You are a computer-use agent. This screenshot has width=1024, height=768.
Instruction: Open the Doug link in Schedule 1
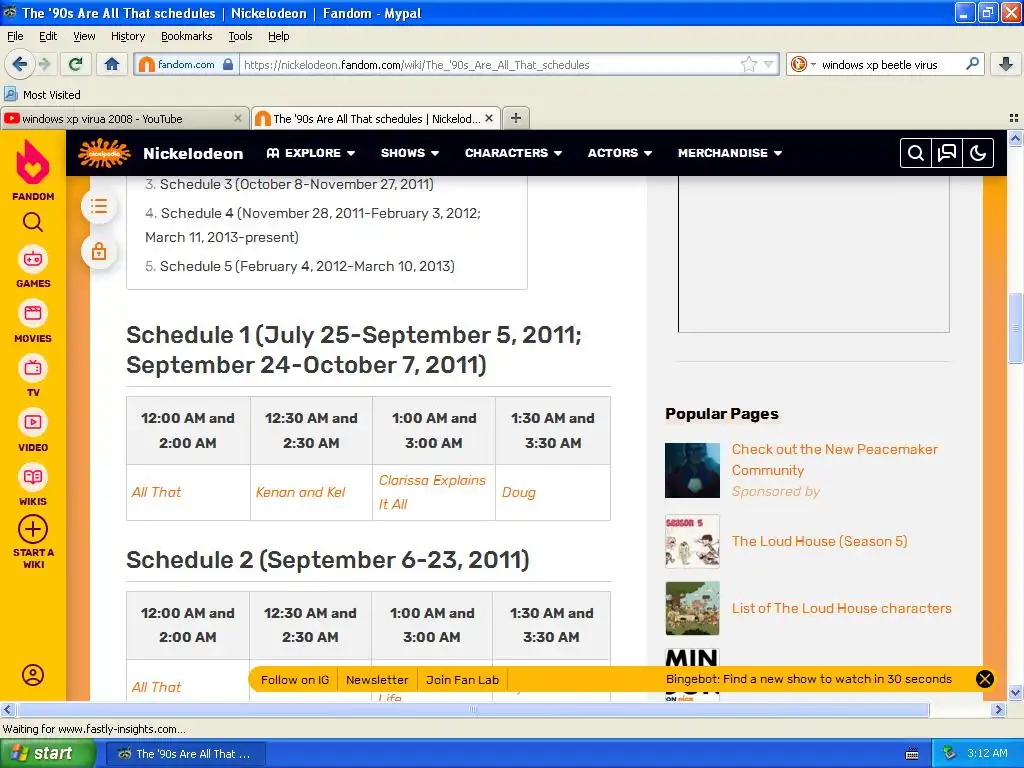(519, 492)
